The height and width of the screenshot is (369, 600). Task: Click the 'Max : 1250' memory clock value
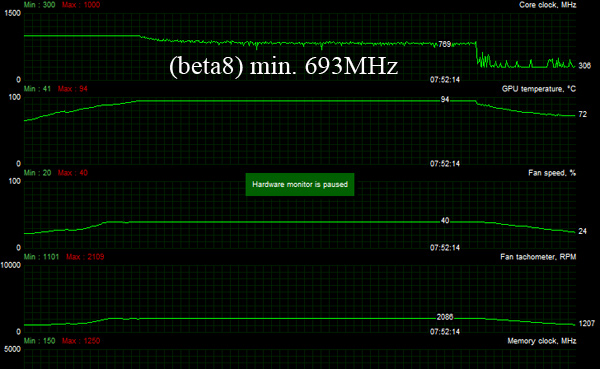click(81, 341)
